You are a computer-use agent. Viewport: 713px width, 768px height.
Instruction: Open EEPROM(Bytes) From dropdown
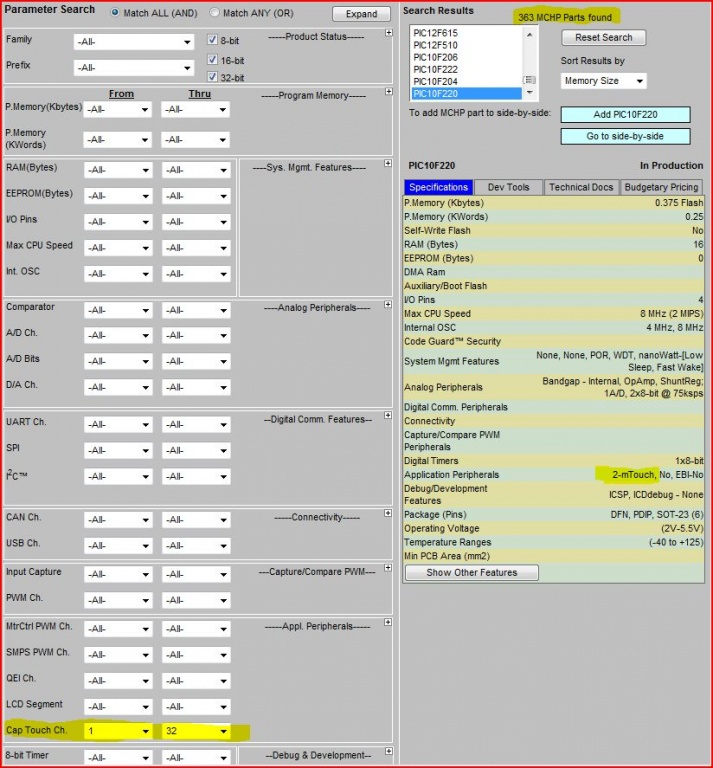pos(118,196)
